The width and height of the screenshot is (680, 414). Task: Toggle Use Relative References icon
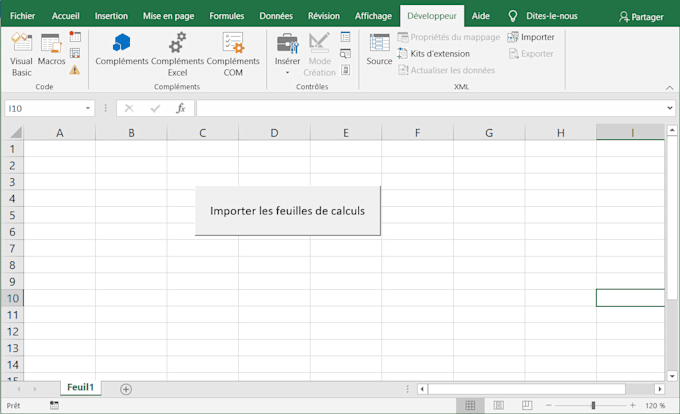75,53
